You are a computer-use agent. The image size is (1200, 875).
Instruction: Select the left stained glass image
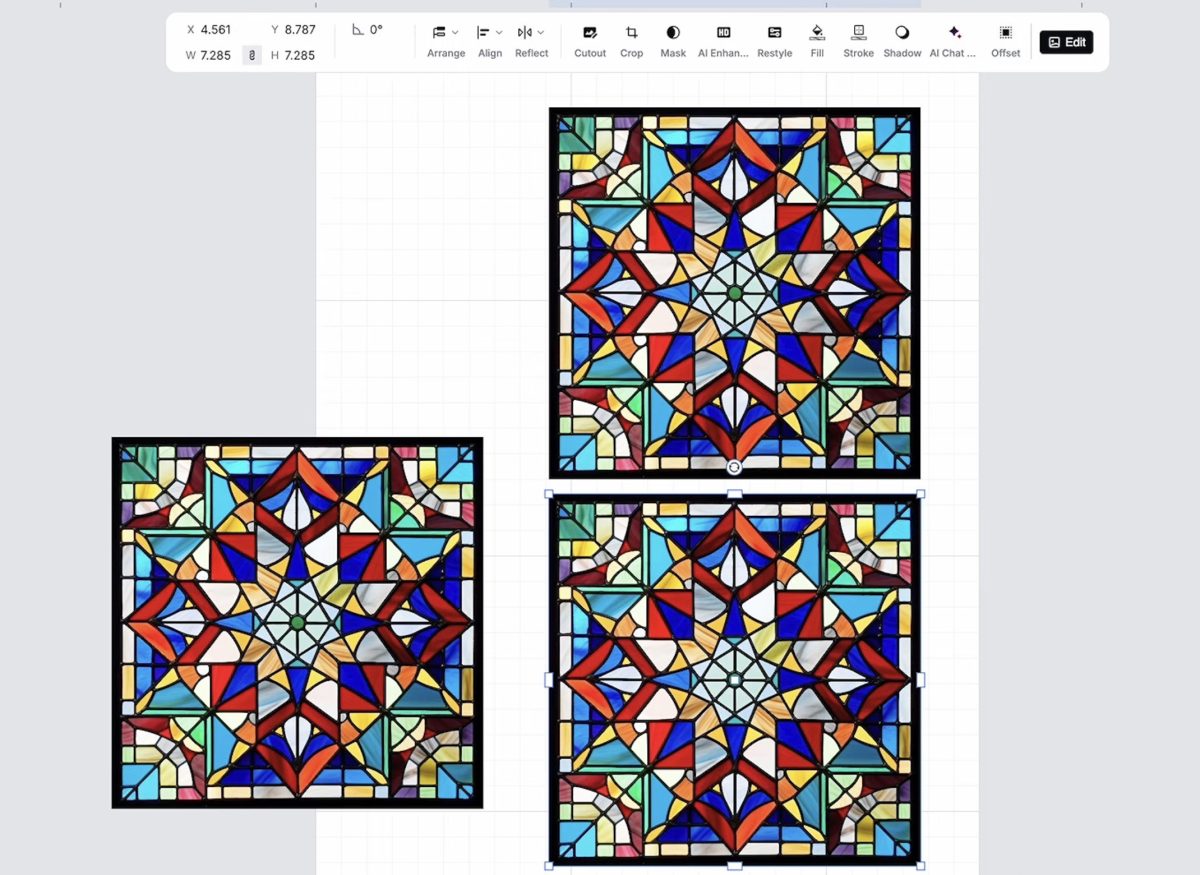point(297,622)
